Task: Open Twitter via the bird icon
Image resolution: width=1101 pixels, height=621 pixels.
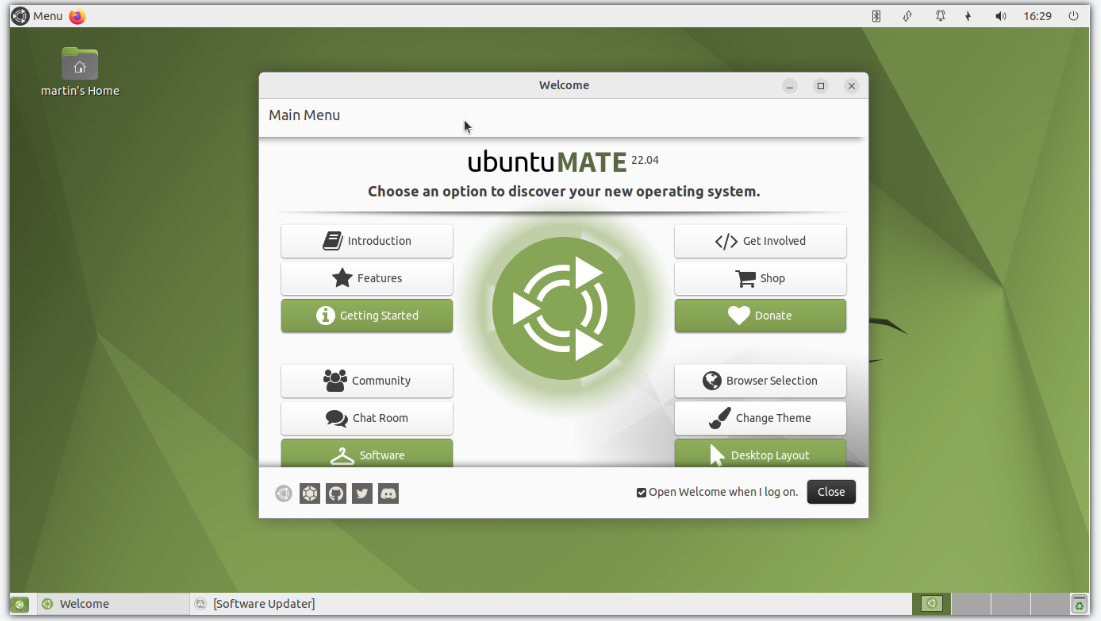Action: tap(361, 493)
